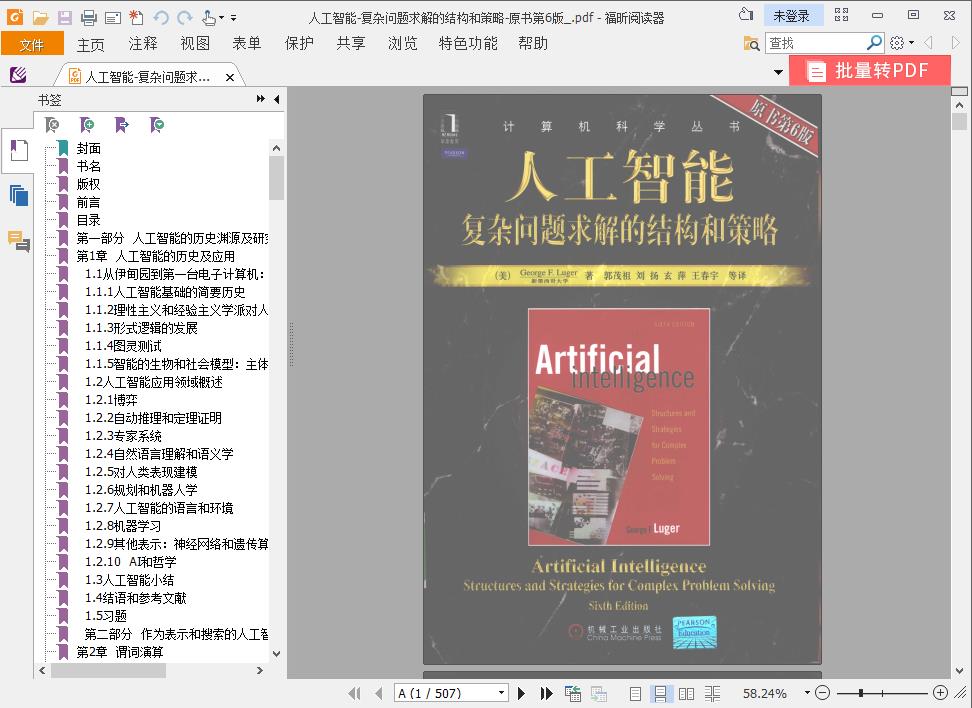The height and width of the screenshot is (708, 972).
Task: Click the set bookmark destination icon
Action: tap(122, 125)
